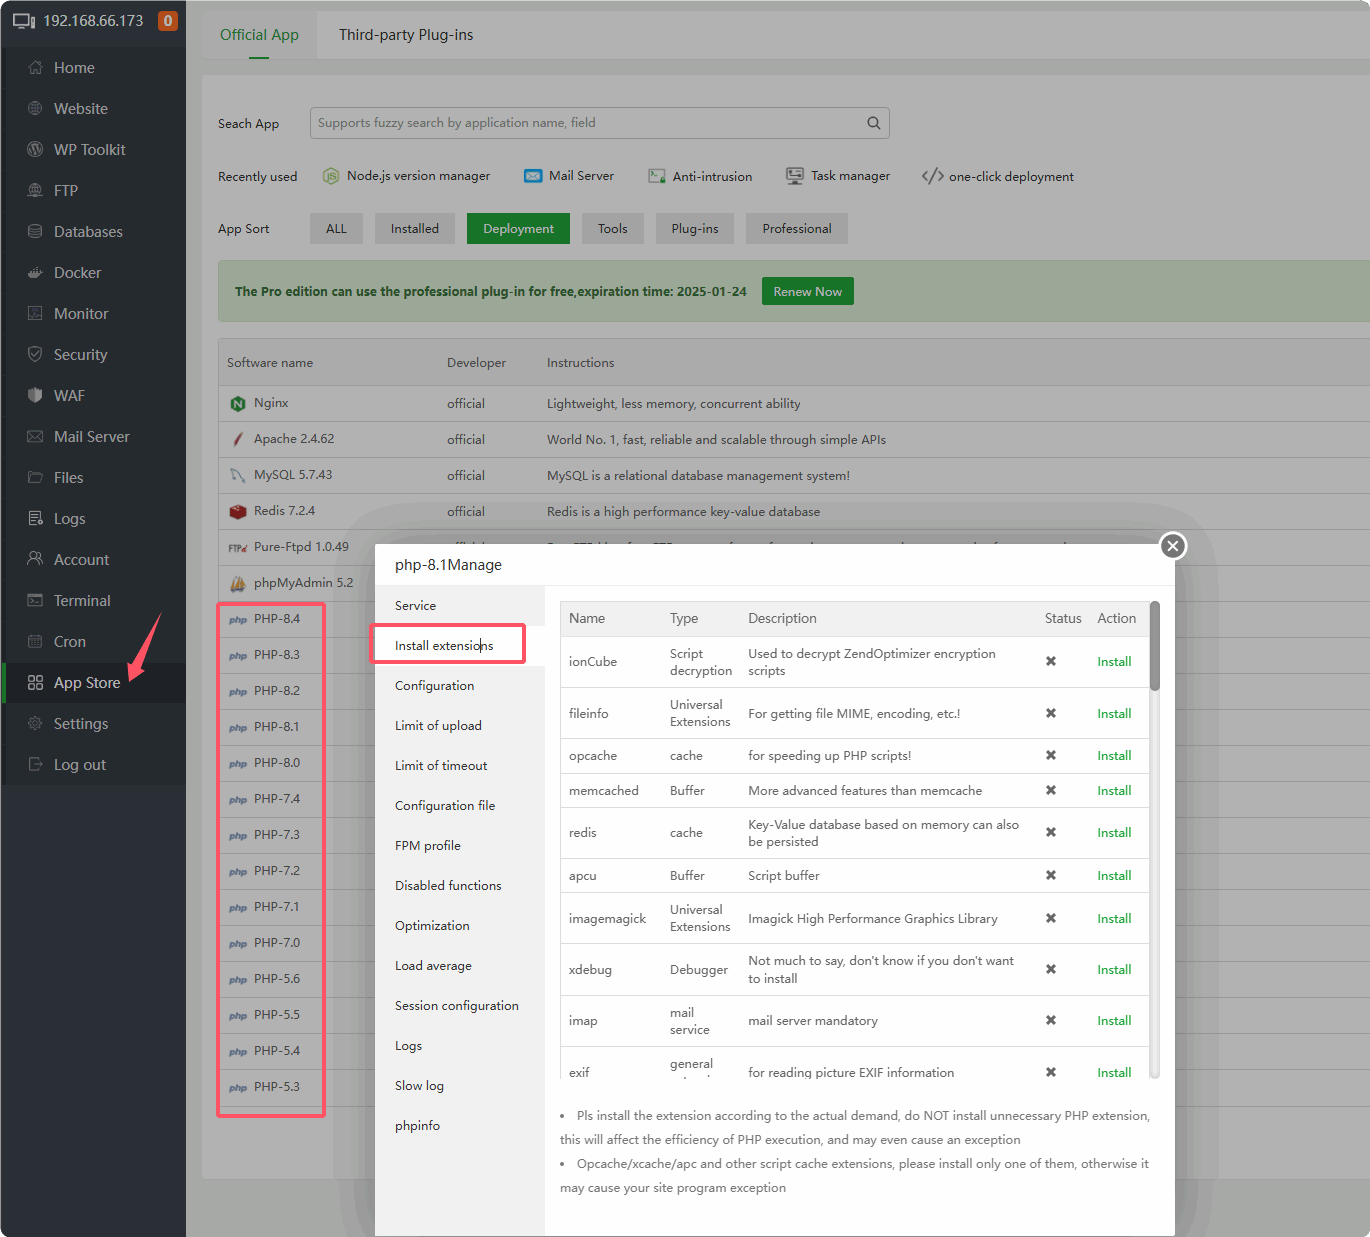Viewport: 1370px width, 1237px height.
Task: Click the Mail Server envelope icon in recently used
Action: (x=533, y=176)
